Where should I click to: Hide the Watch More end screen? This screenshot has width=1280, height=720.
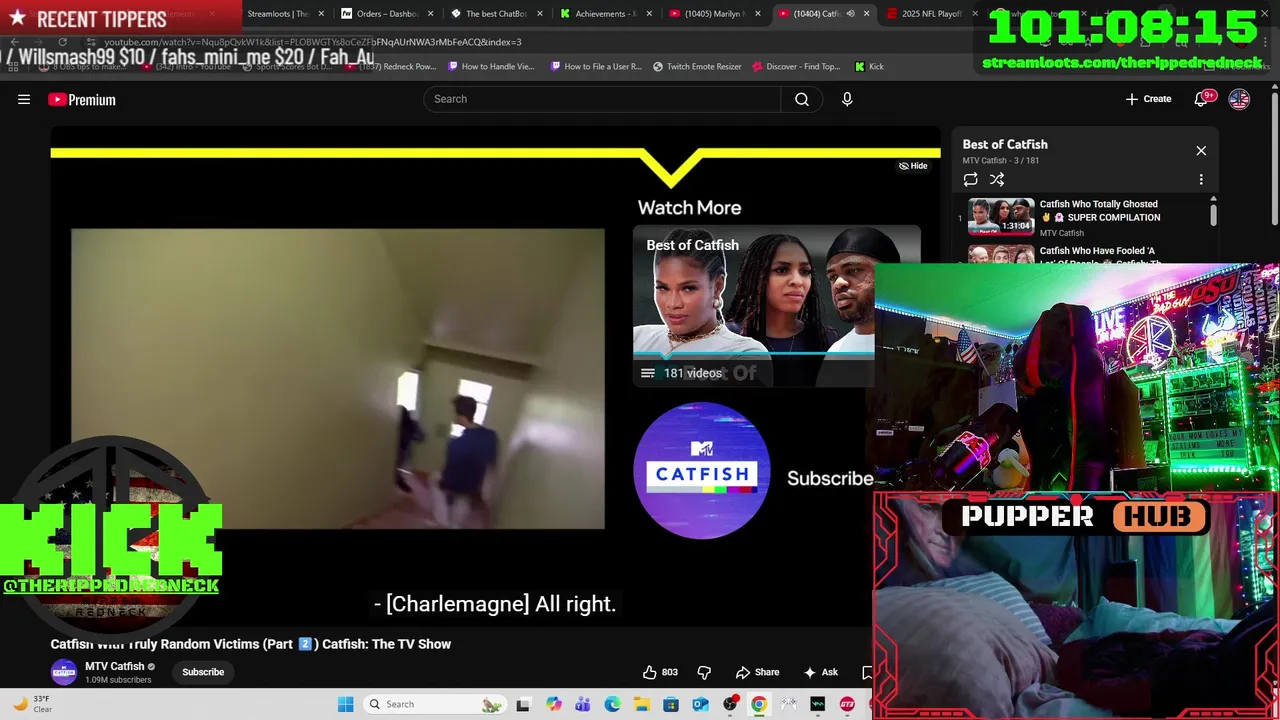pos(913,166)
